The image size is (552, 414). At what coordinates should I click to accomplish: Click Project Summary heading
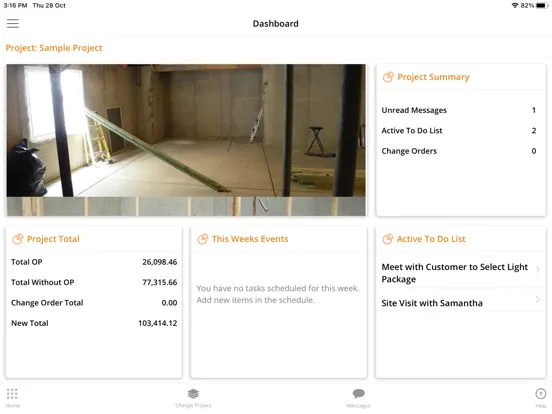pos(433,77)
